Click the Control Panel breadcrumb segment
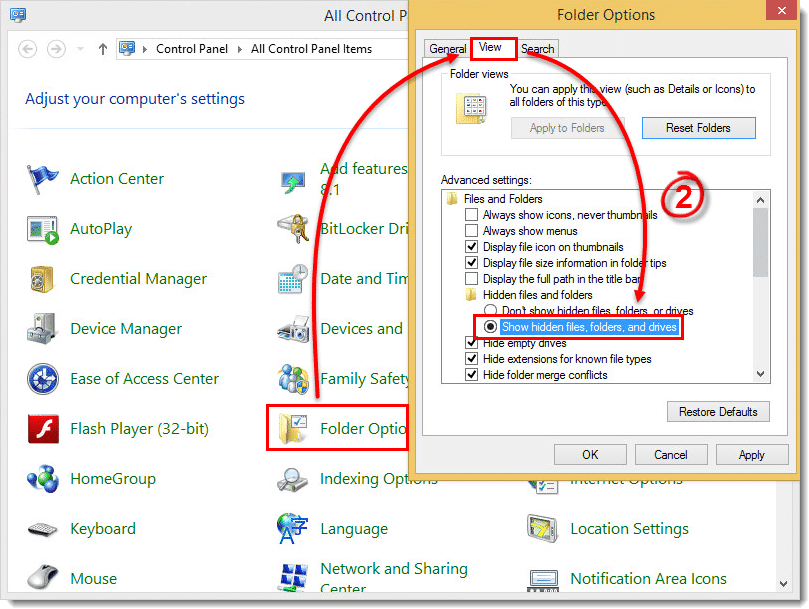The width and height of the screenshot is (809, 609). click(192, 50)
